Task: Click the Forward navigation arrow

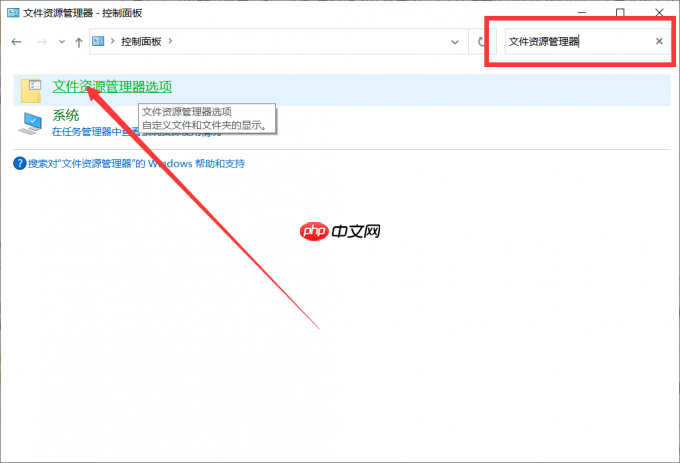Action: pyautogui.click(x=42, y=42)
